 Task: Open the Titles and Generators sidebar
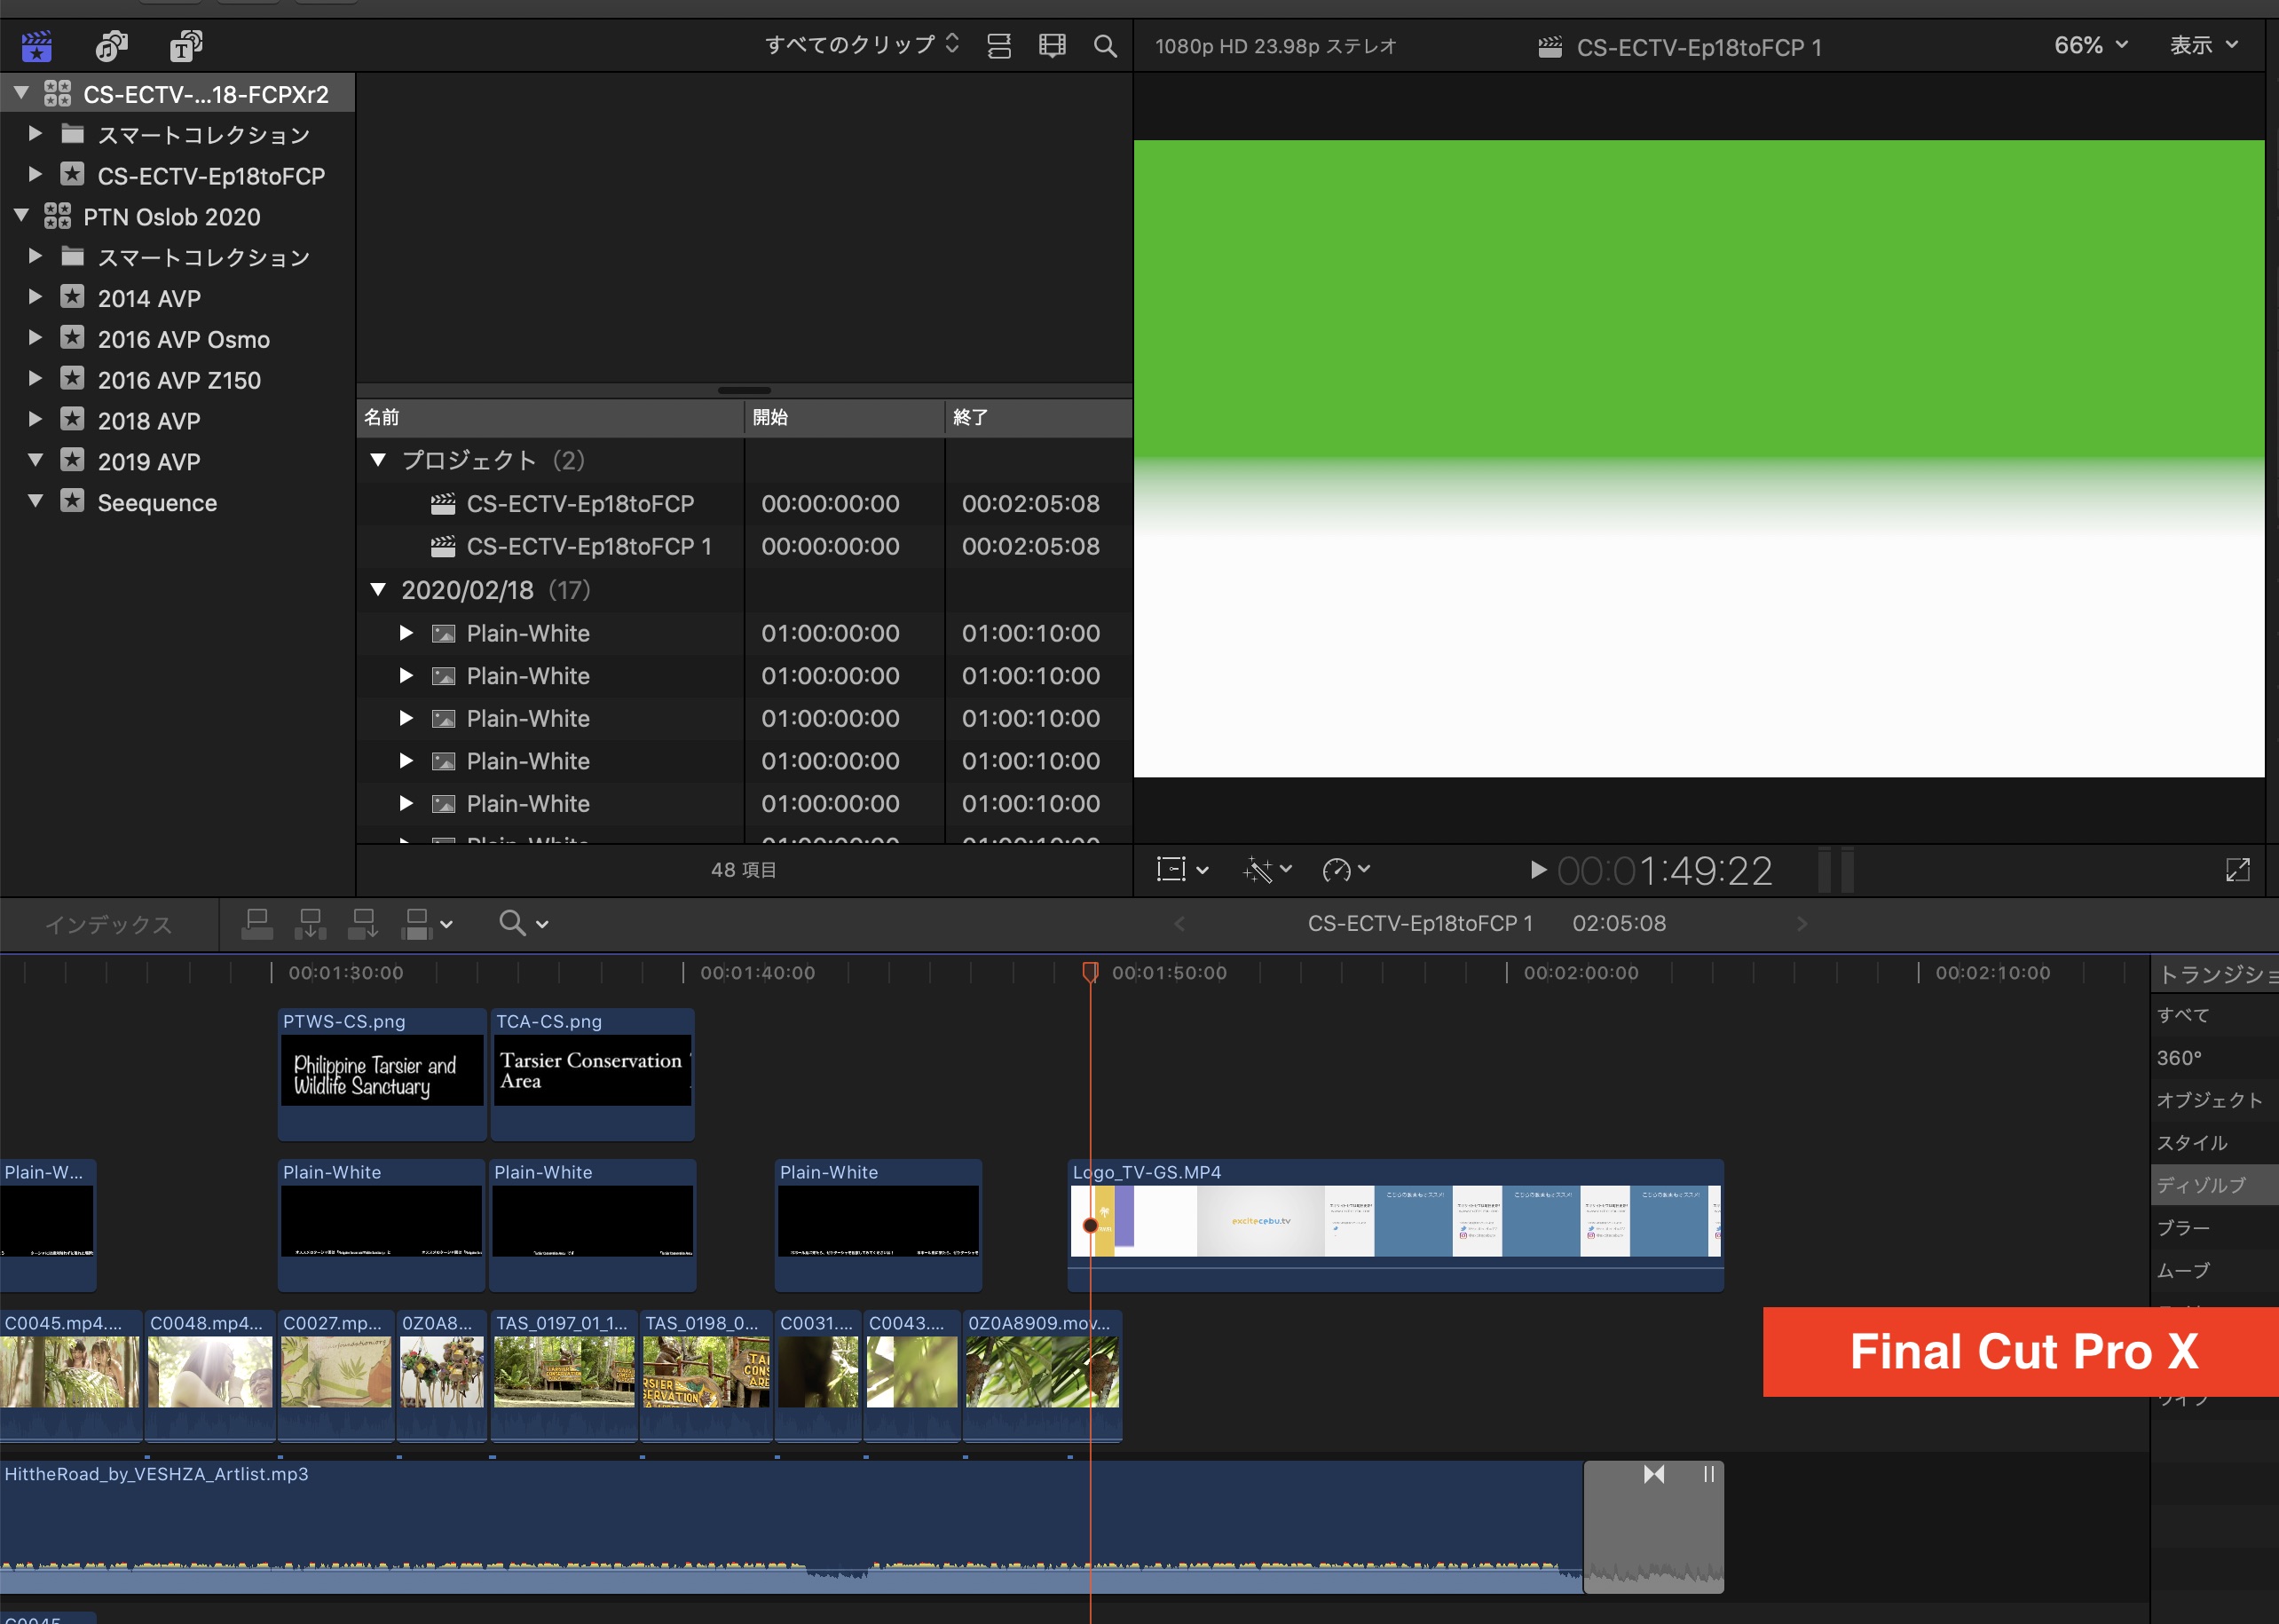click(x=186, y=46)
